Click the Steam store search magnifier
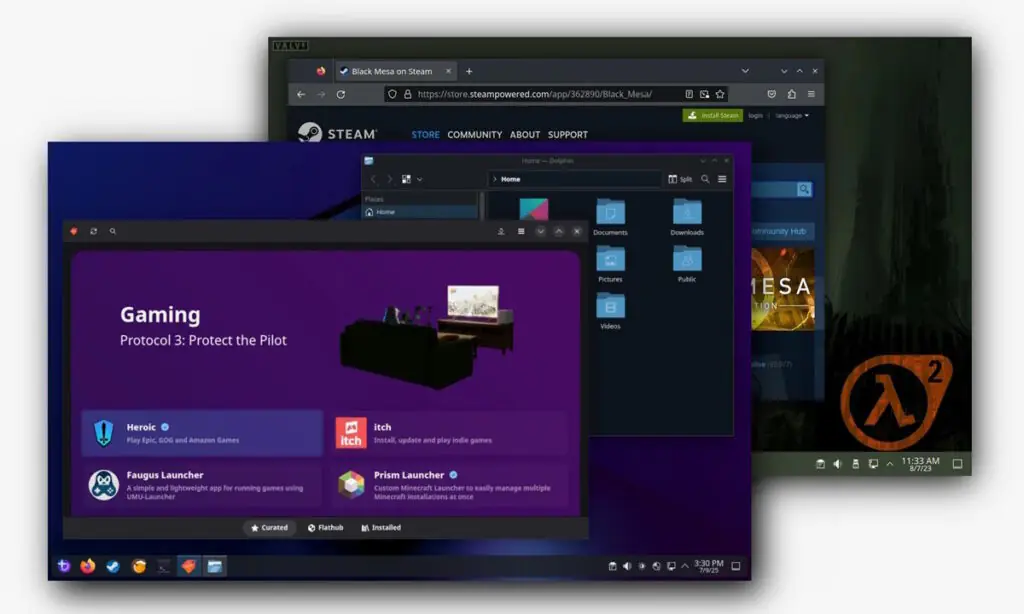1024x614 pixels. click(804, 189)
